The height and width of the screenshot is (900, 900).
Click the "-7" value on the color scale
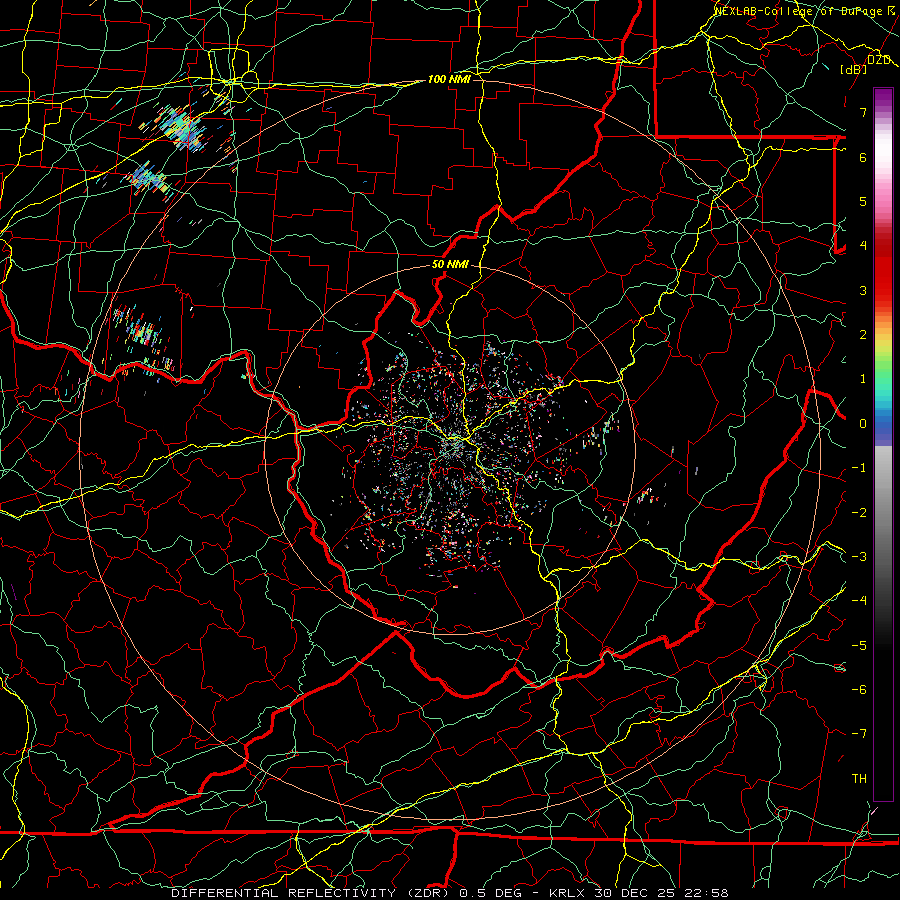[859, 734]
